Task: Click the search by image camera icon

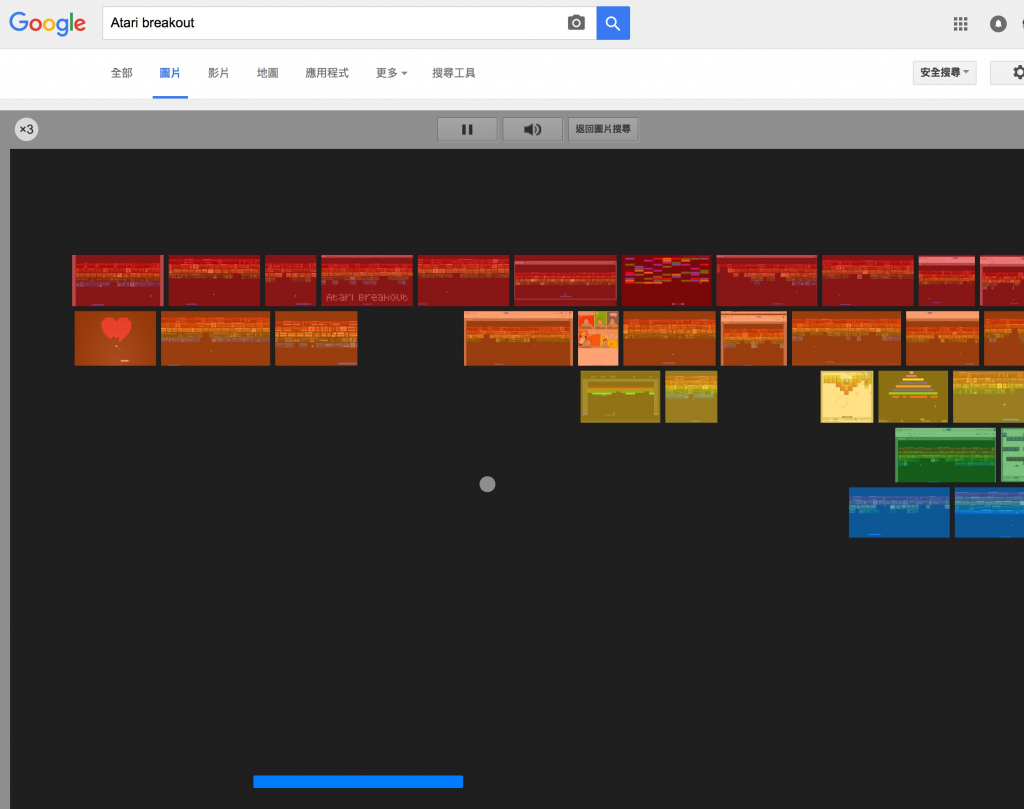Action: tap(576, 23)
